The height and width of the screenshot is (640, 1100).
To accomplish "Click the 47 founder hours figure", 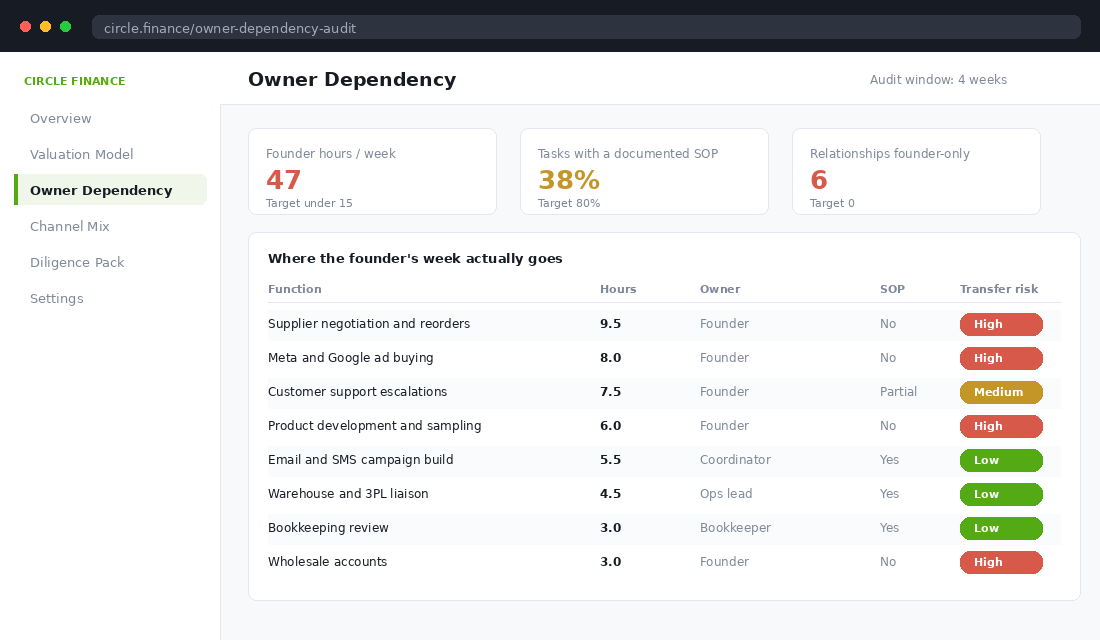I will (283, 180).
